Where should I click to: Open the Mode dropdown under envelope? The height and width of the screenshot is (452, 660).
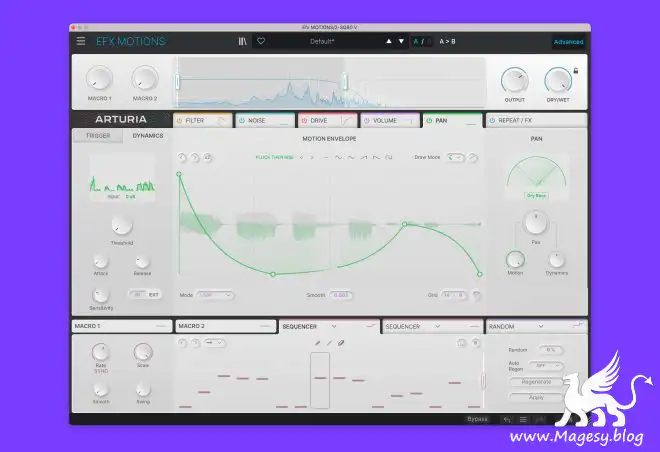click(x=216, y=295)
